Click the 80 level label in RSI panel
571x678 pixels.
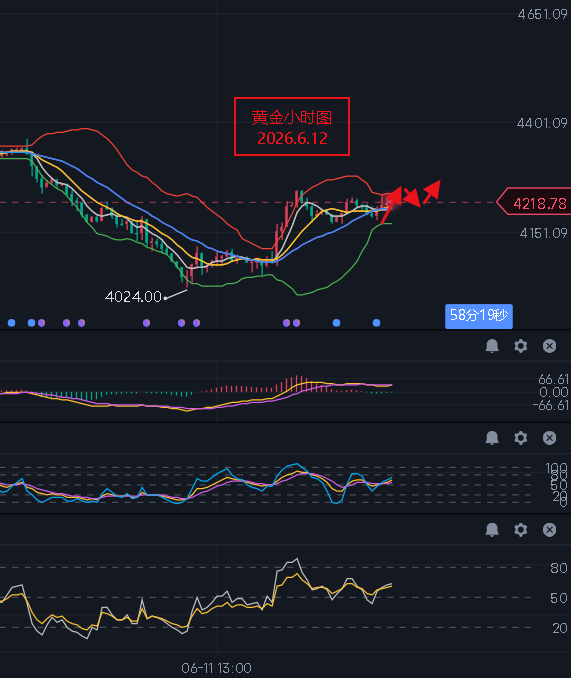[x=558, y=568]
